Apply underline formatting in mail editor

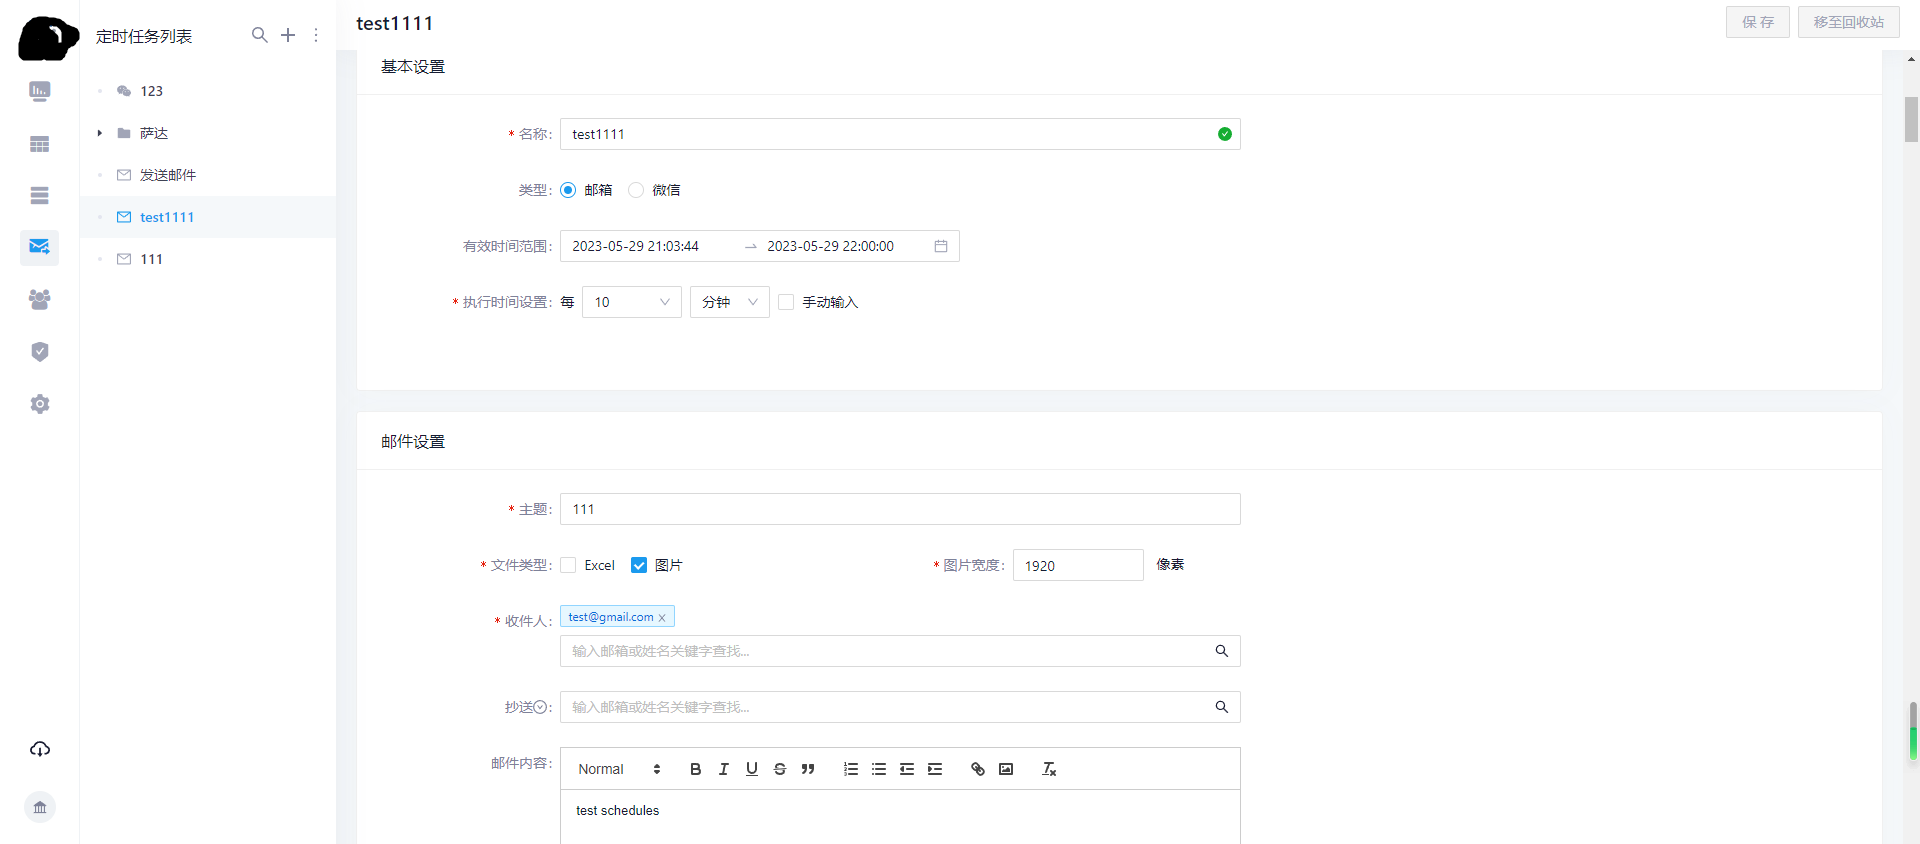(751, 769)
